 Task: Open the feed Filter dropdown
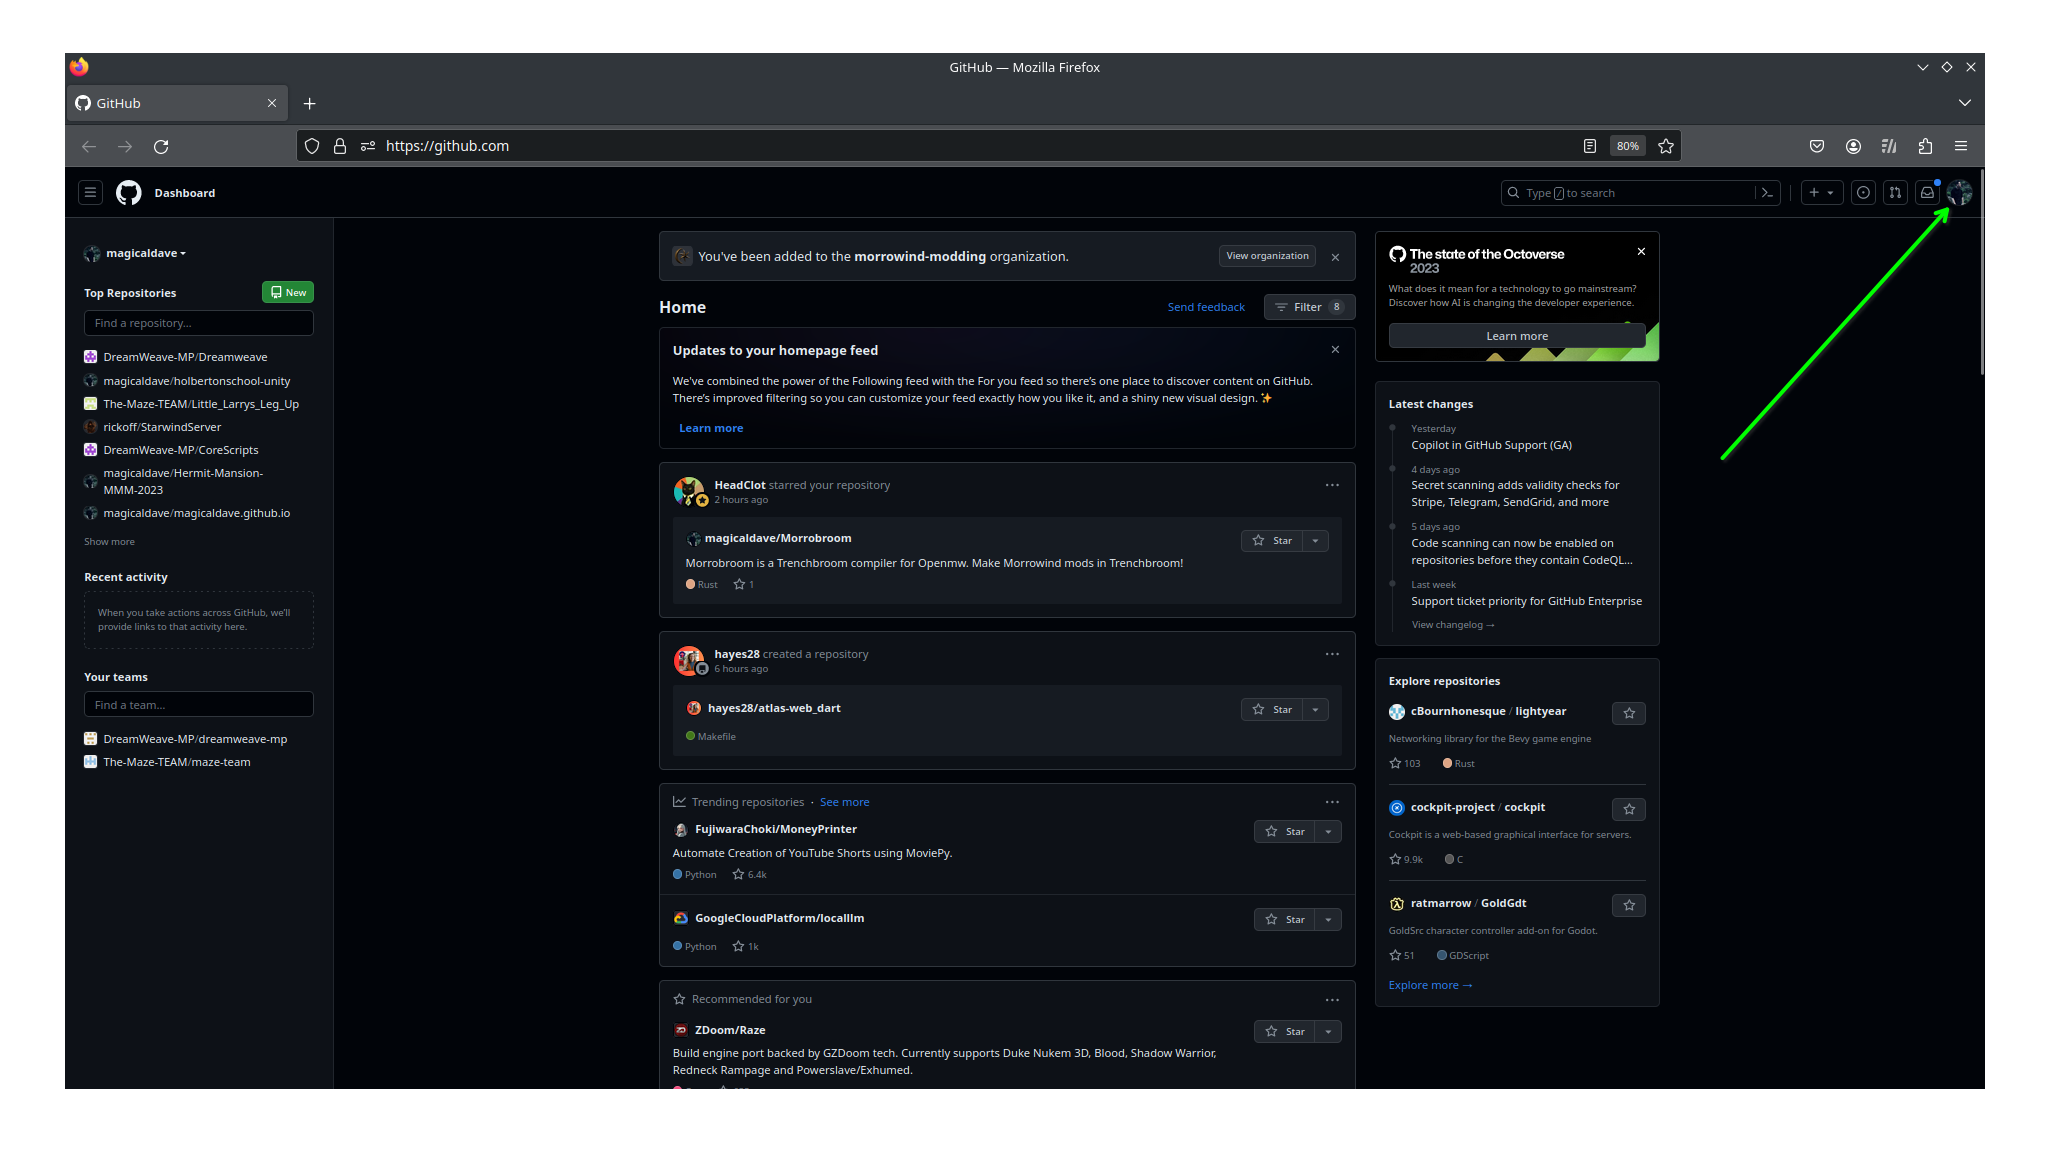click(1309, 307)
